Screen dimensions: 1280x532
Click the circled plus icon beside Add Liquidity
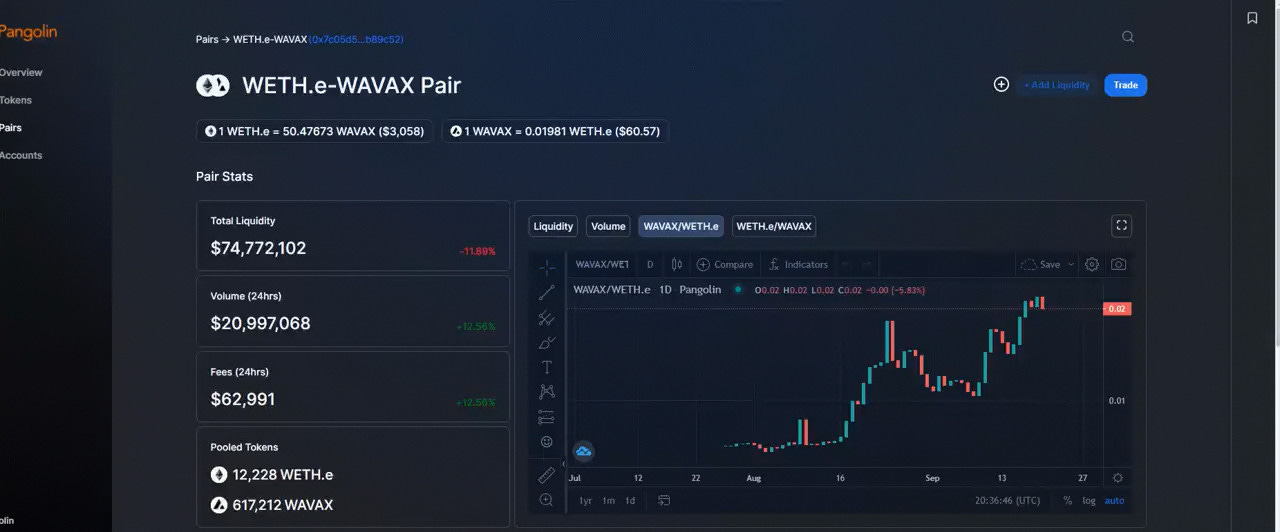1001,85
